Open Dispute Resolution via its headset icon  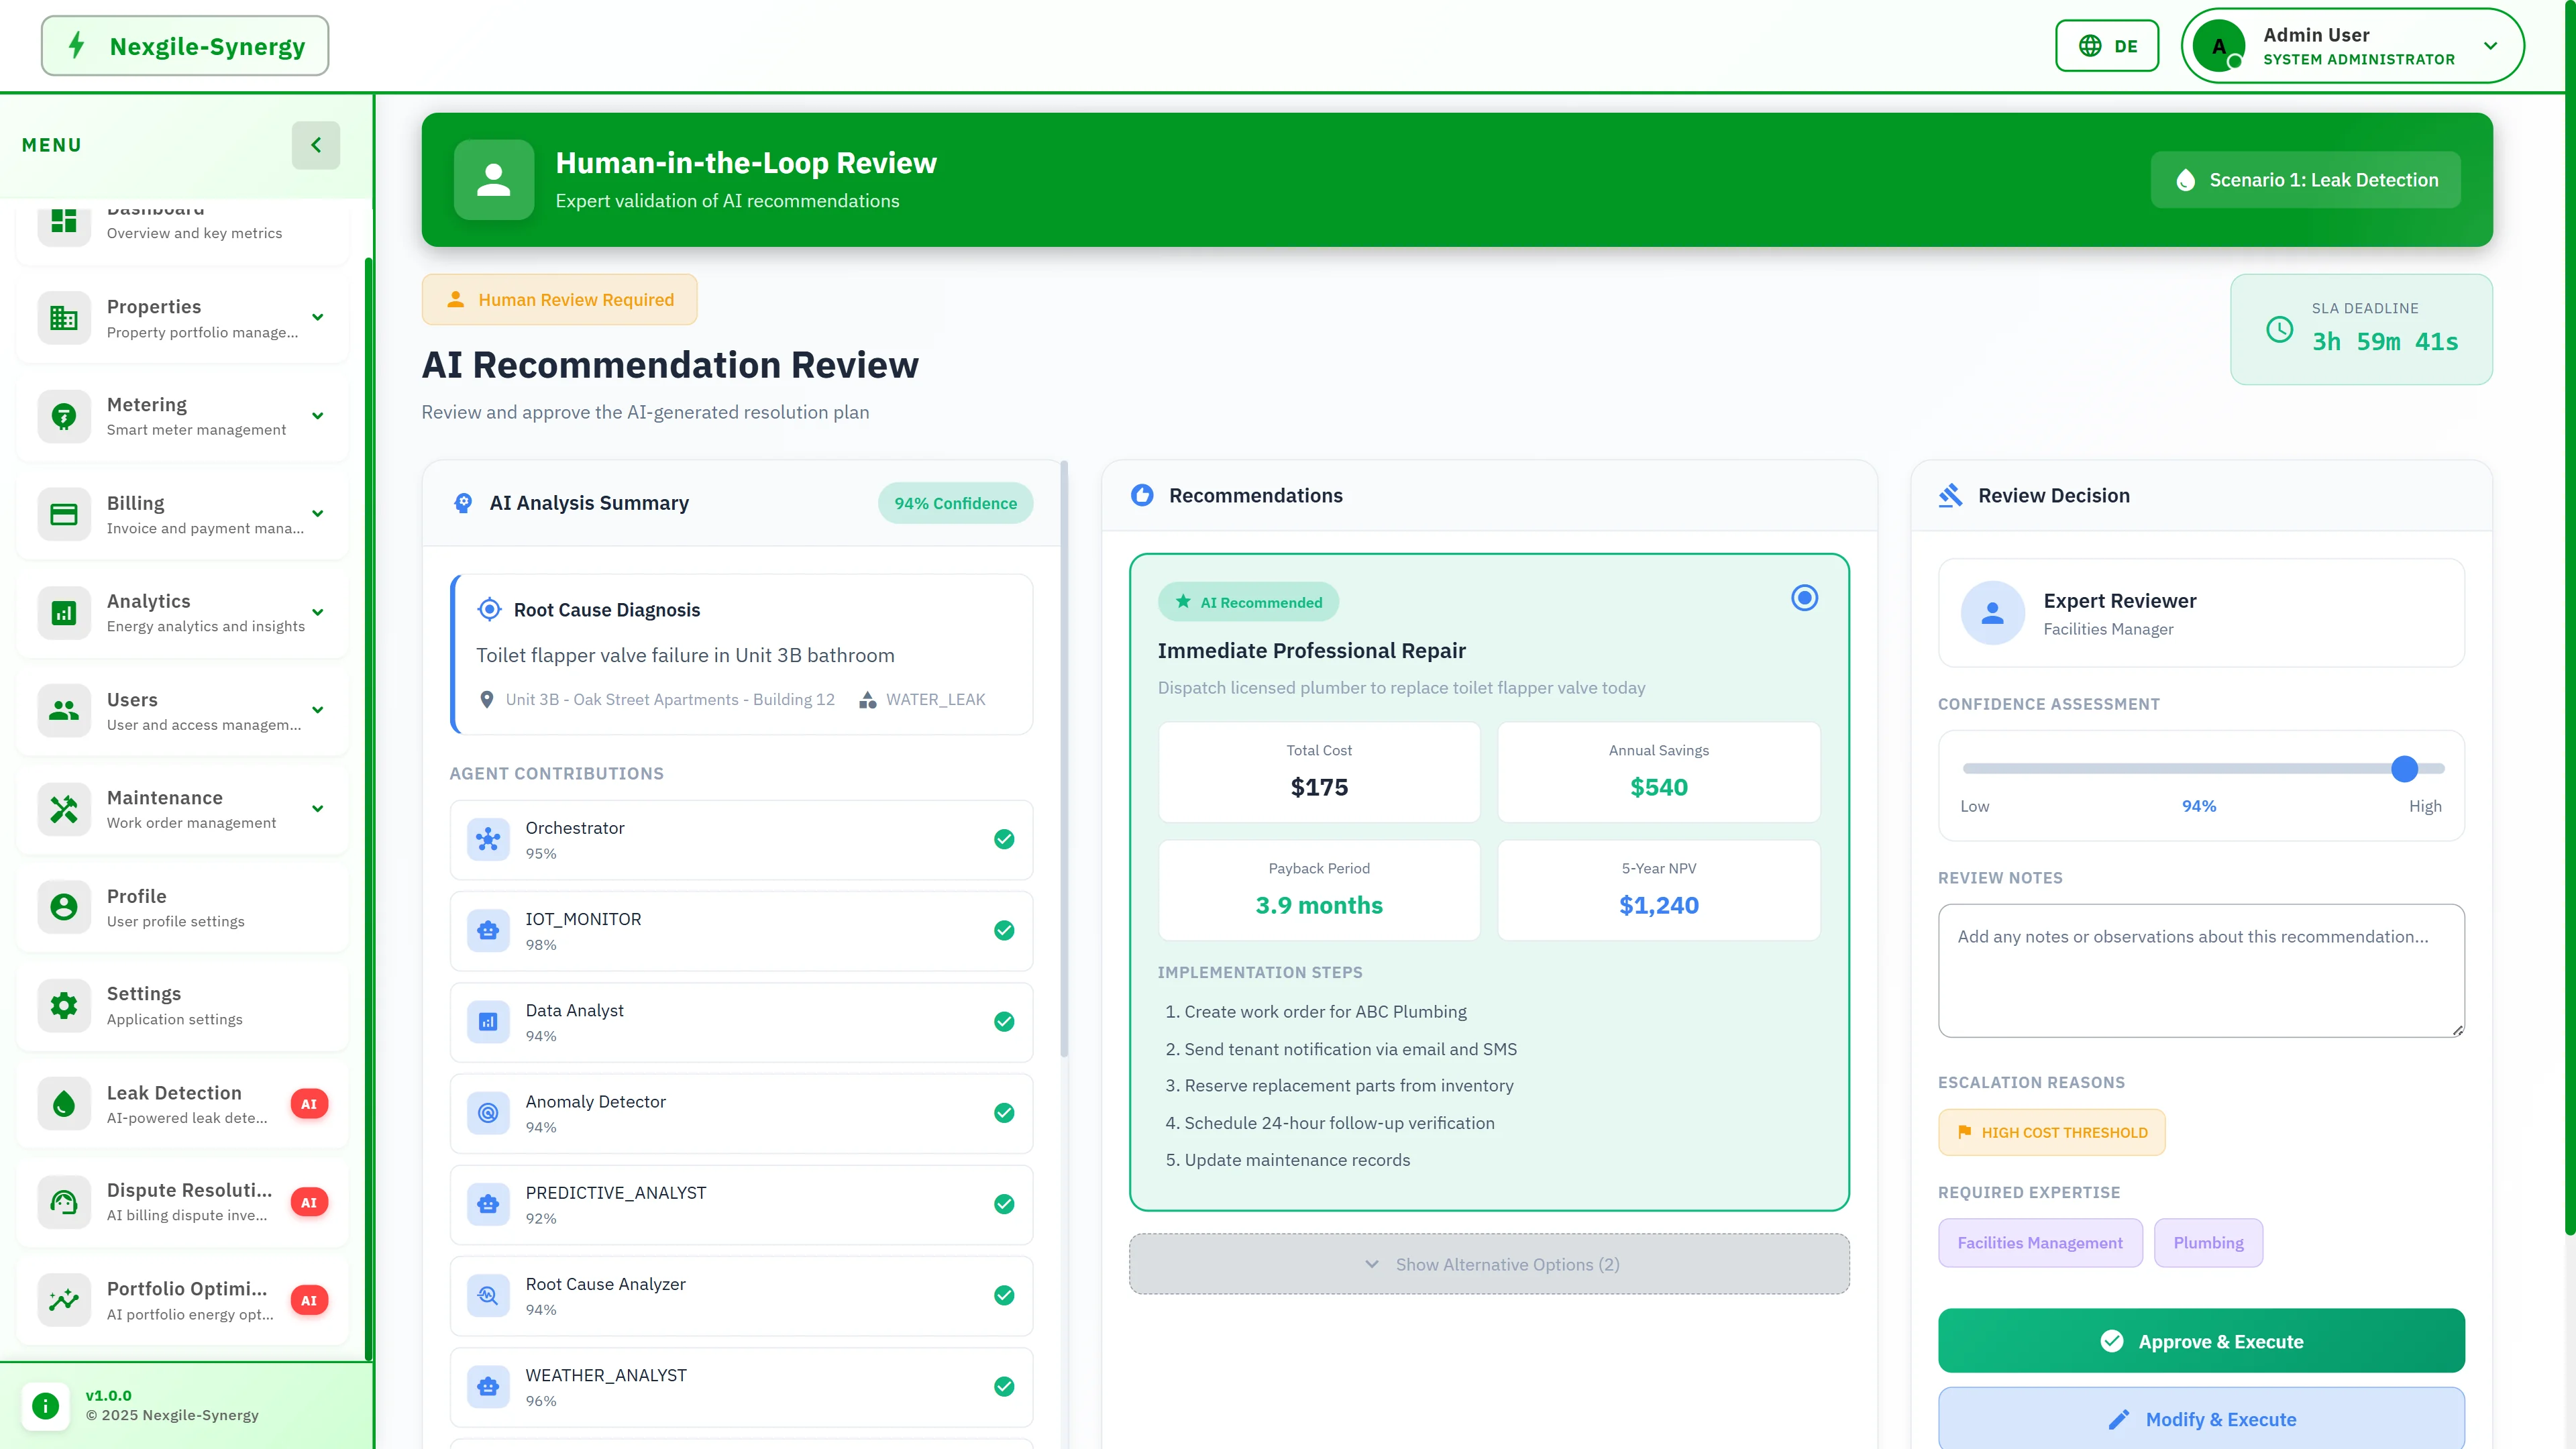63,1202
